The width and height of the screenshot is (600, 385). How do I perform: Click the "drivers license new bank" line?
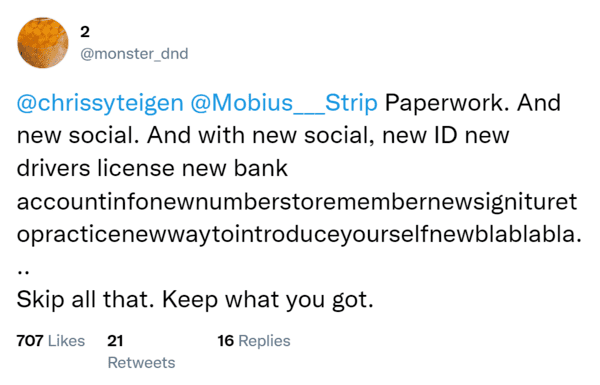[x=152, y=168]
